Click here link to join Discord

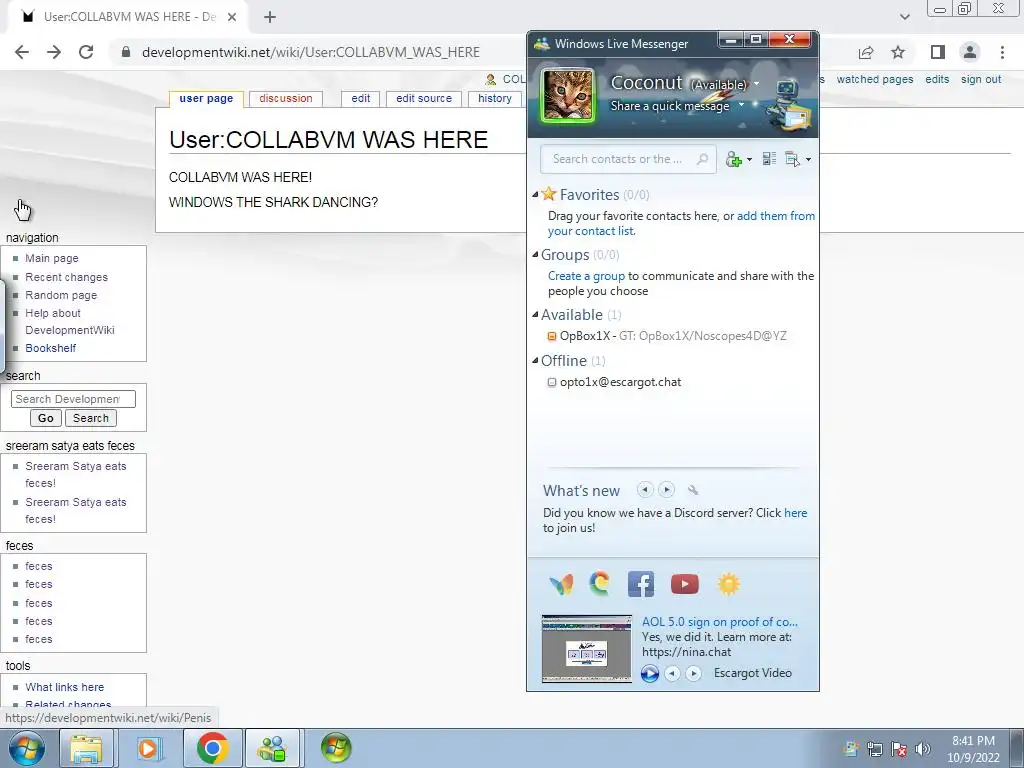pos(795,513)
